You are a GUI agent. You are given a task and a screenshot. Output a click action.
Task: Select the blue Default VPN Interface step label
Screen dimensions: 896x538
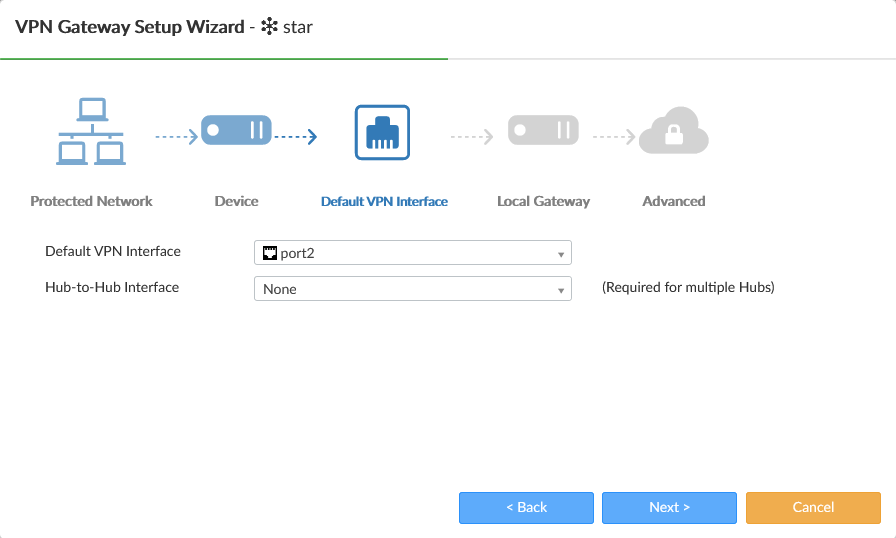pos(384,201)
